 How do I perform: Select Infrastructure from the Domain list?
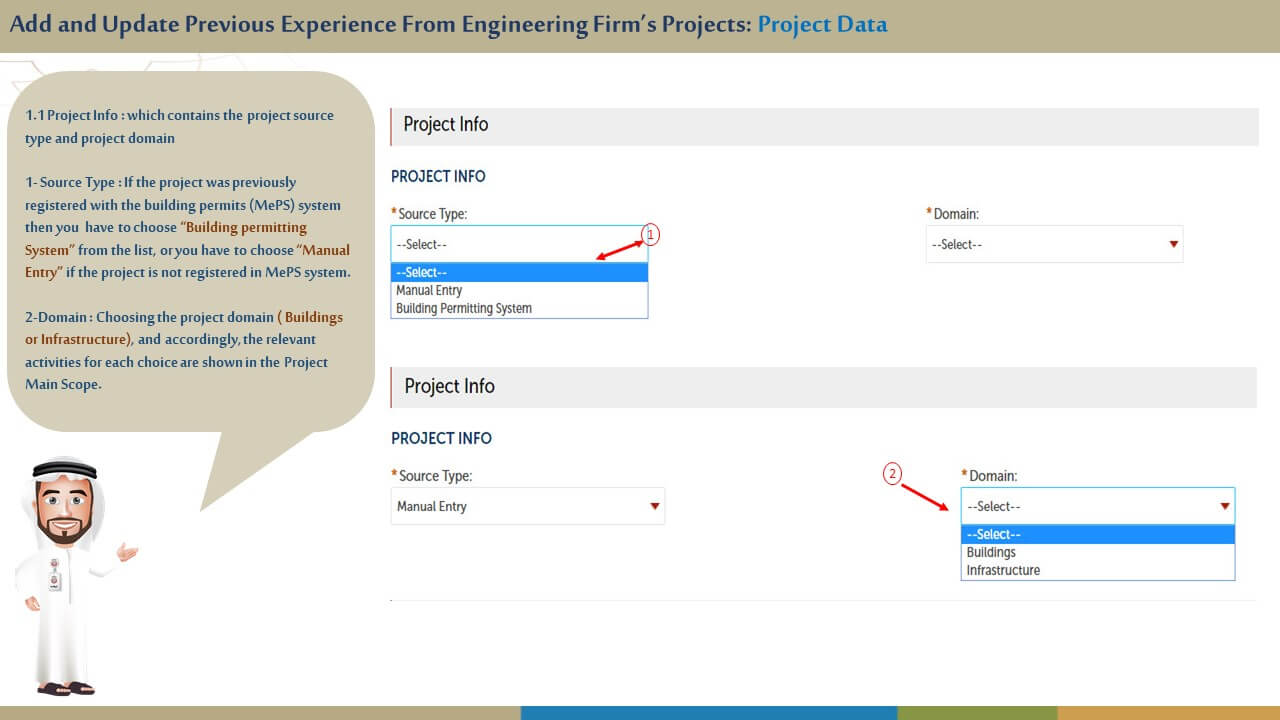click(x=1003, y=571)
